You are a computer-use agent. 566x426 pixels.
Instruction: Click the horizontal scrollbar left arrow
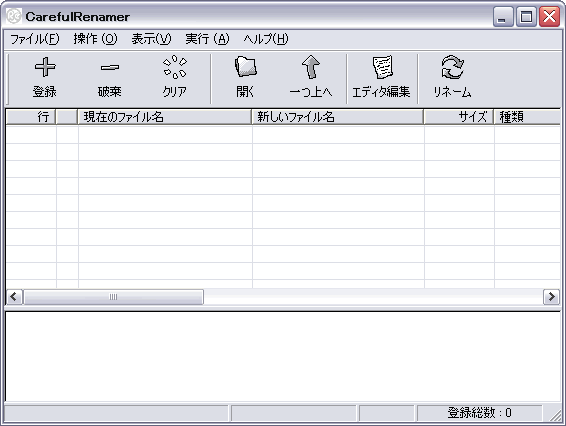click(14, 297)
